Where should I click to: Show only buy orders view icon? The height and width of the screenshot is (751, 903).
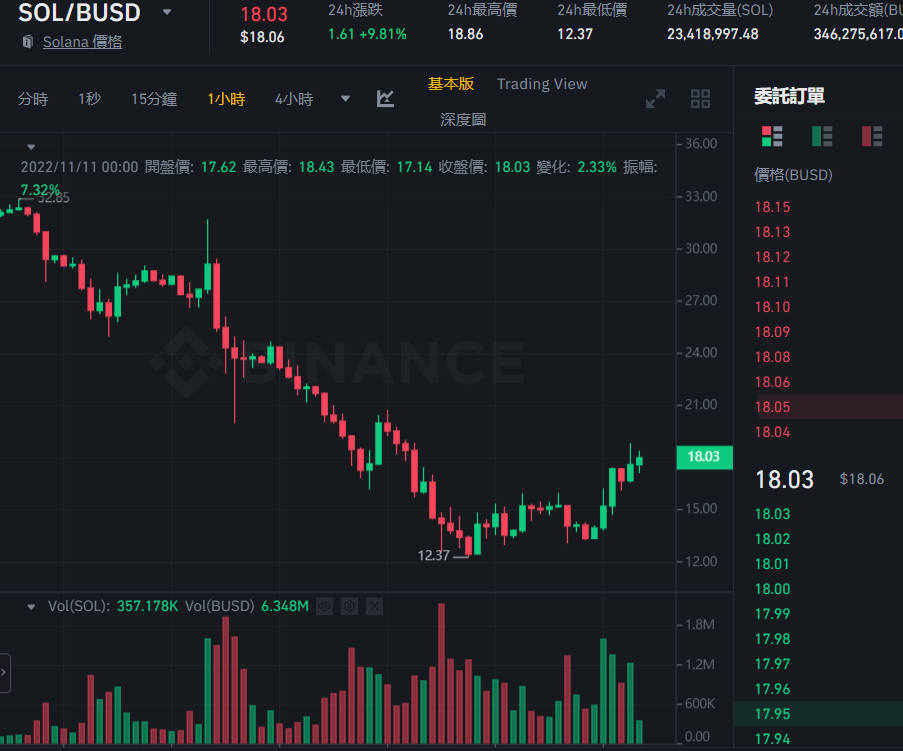(x=822, y=136)
